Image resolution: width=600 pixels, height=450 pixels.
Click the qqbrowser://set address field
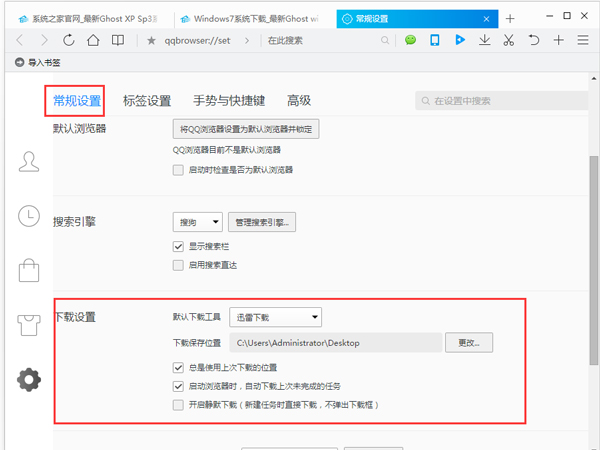pyautogui.click(x=197, y=41)
